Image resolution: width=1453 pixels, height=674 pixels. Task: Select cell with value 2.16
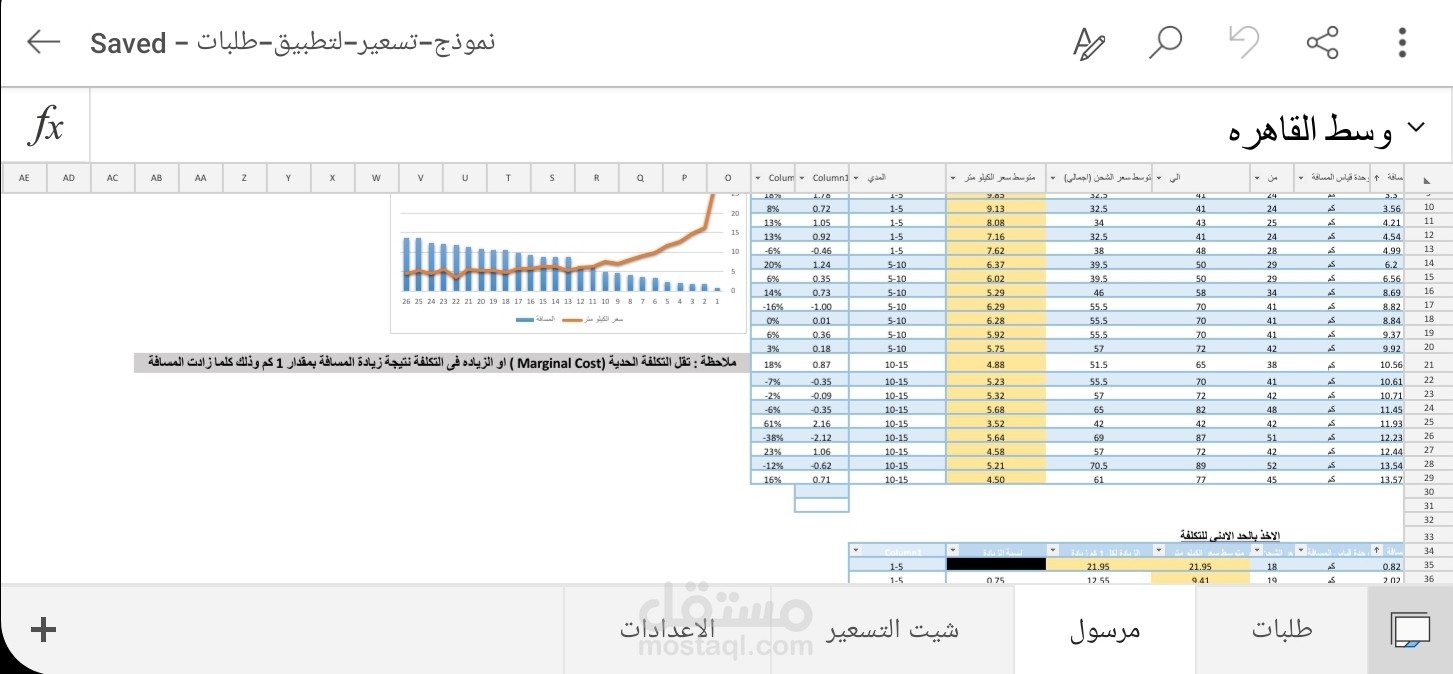coord(822,423)
